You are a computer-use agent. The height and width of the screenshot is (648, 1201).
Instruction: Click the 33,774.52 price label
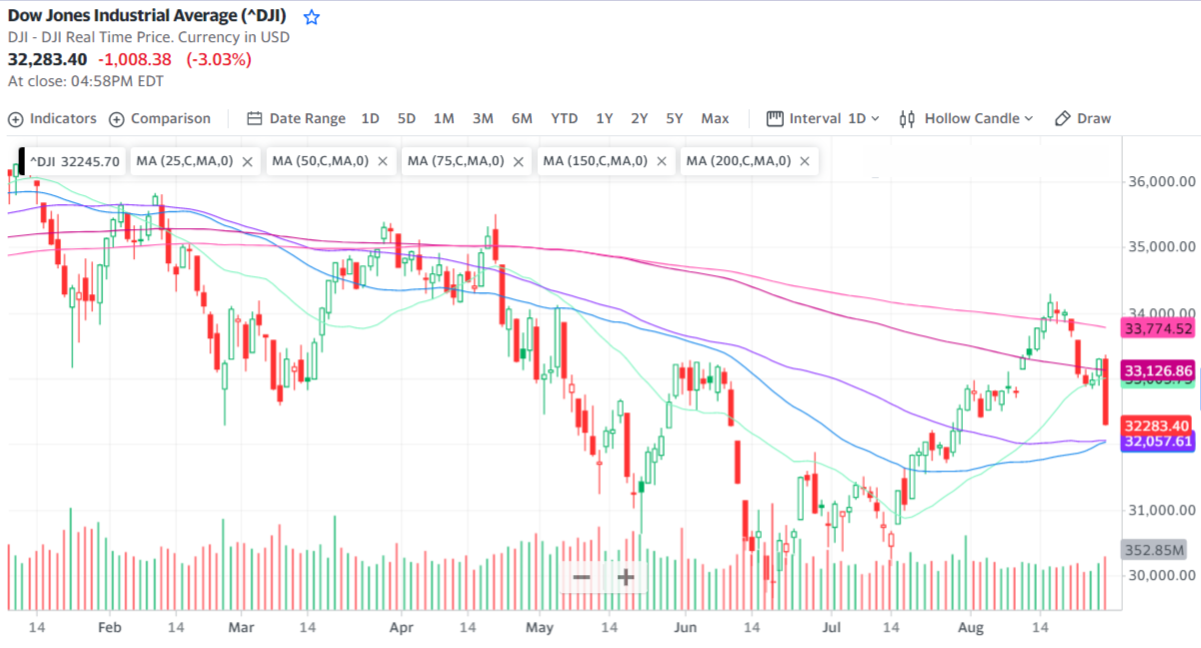point(1159,328)
